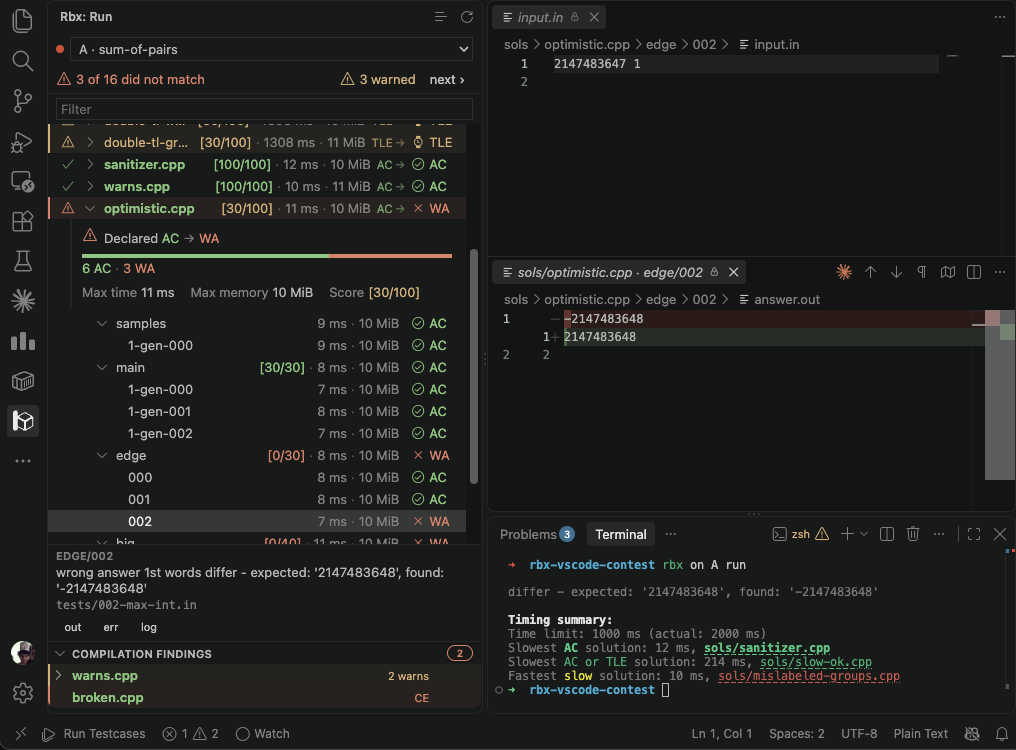
Task: Open Run and Debug view
Action: 23,141
